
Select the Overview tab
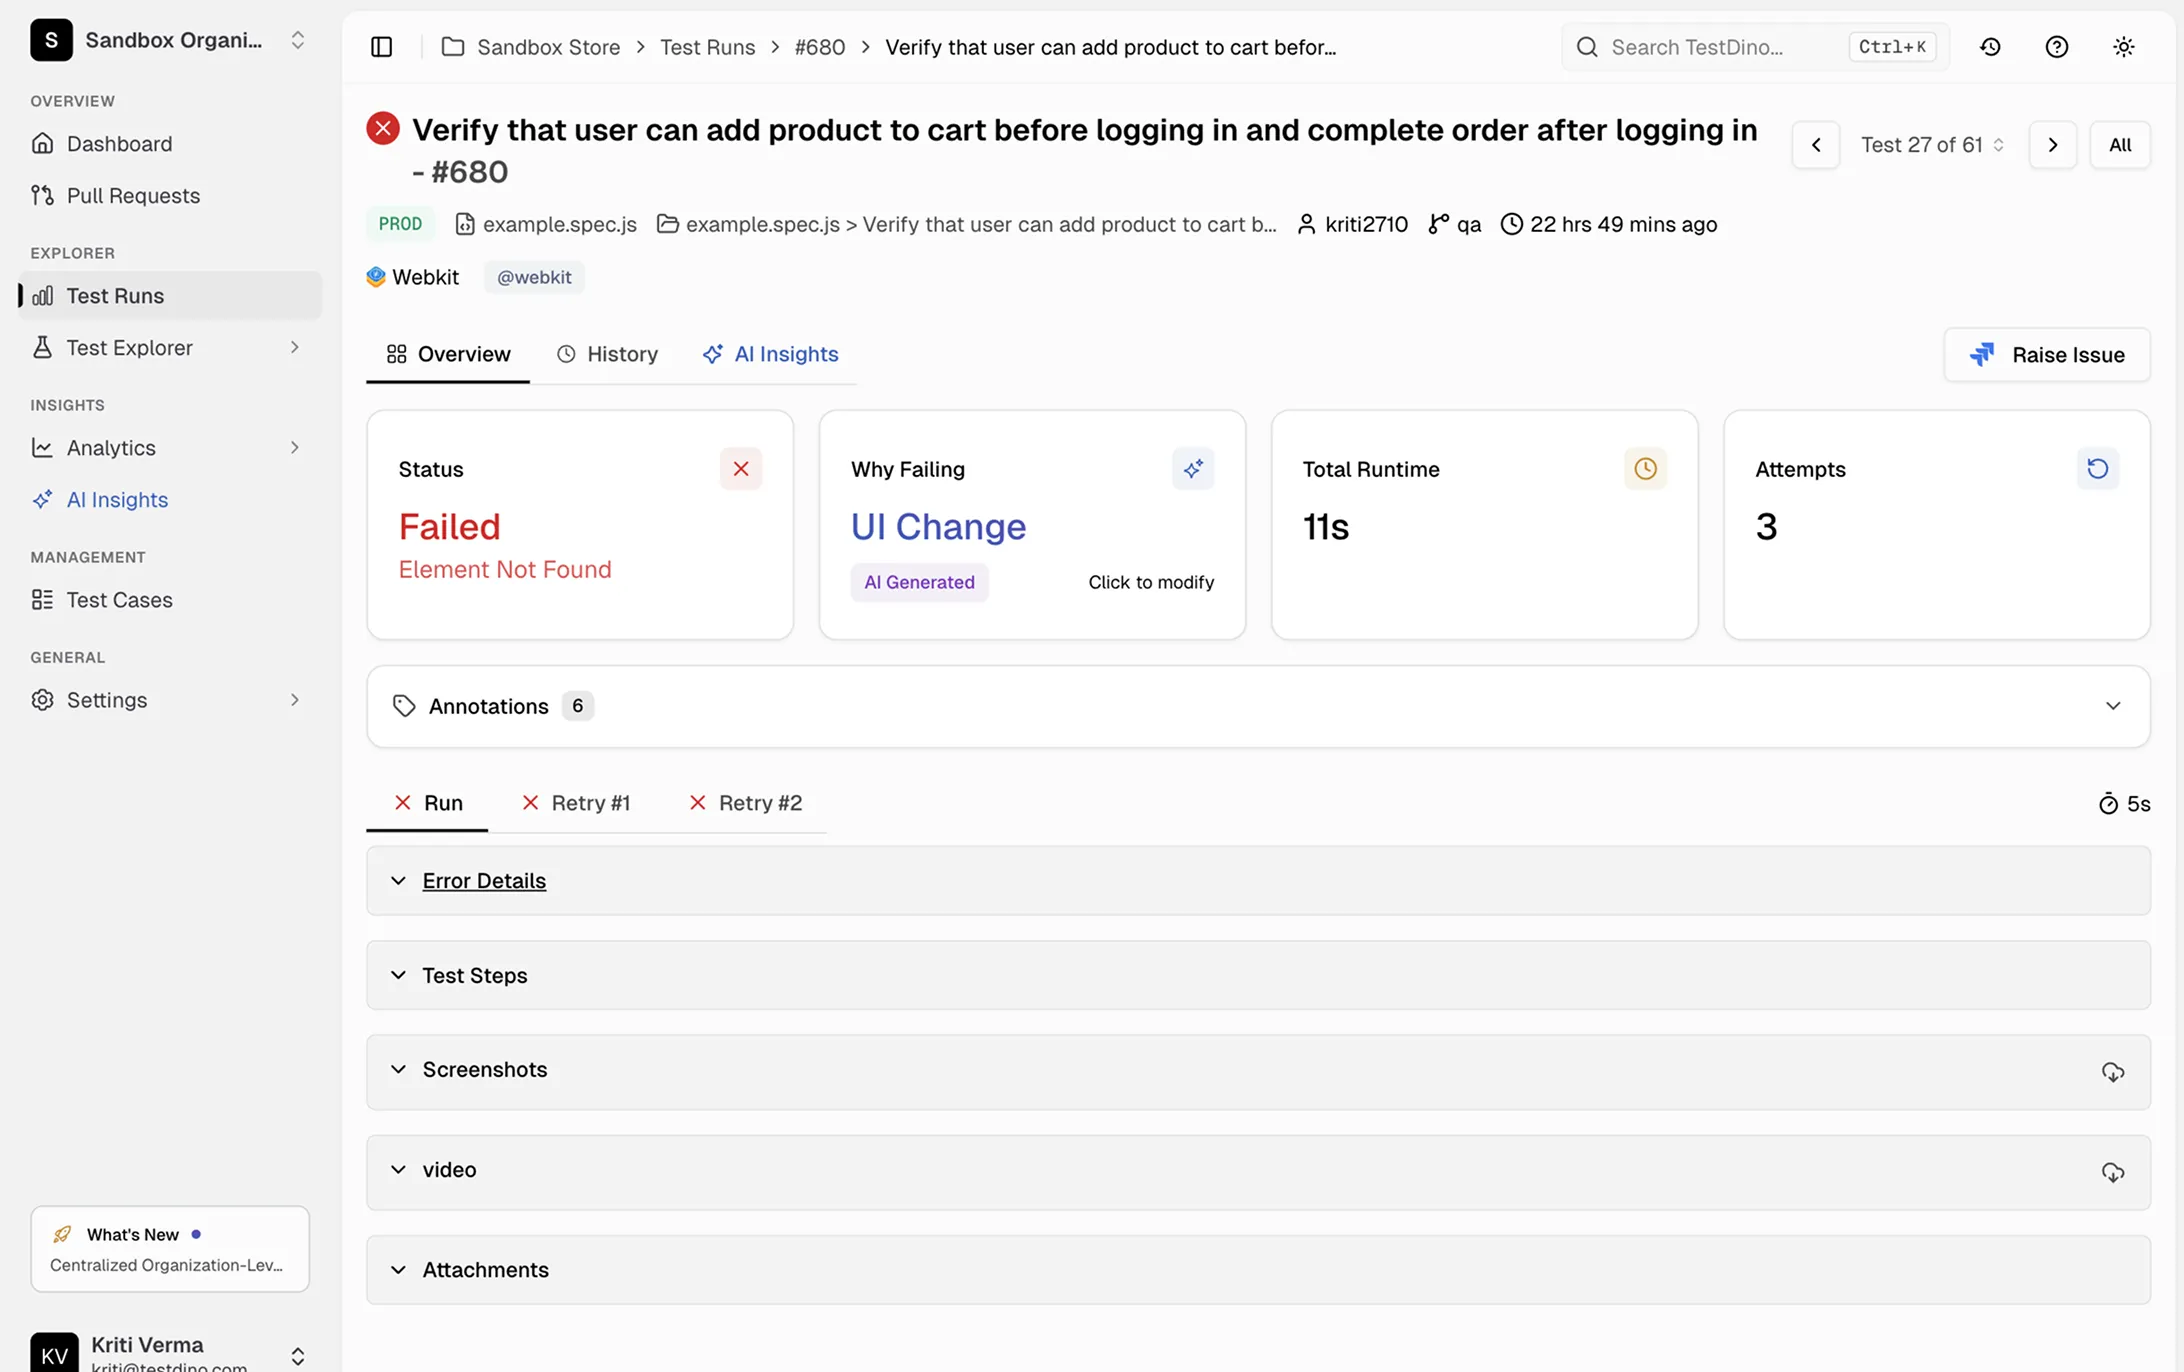pos(448,354)
